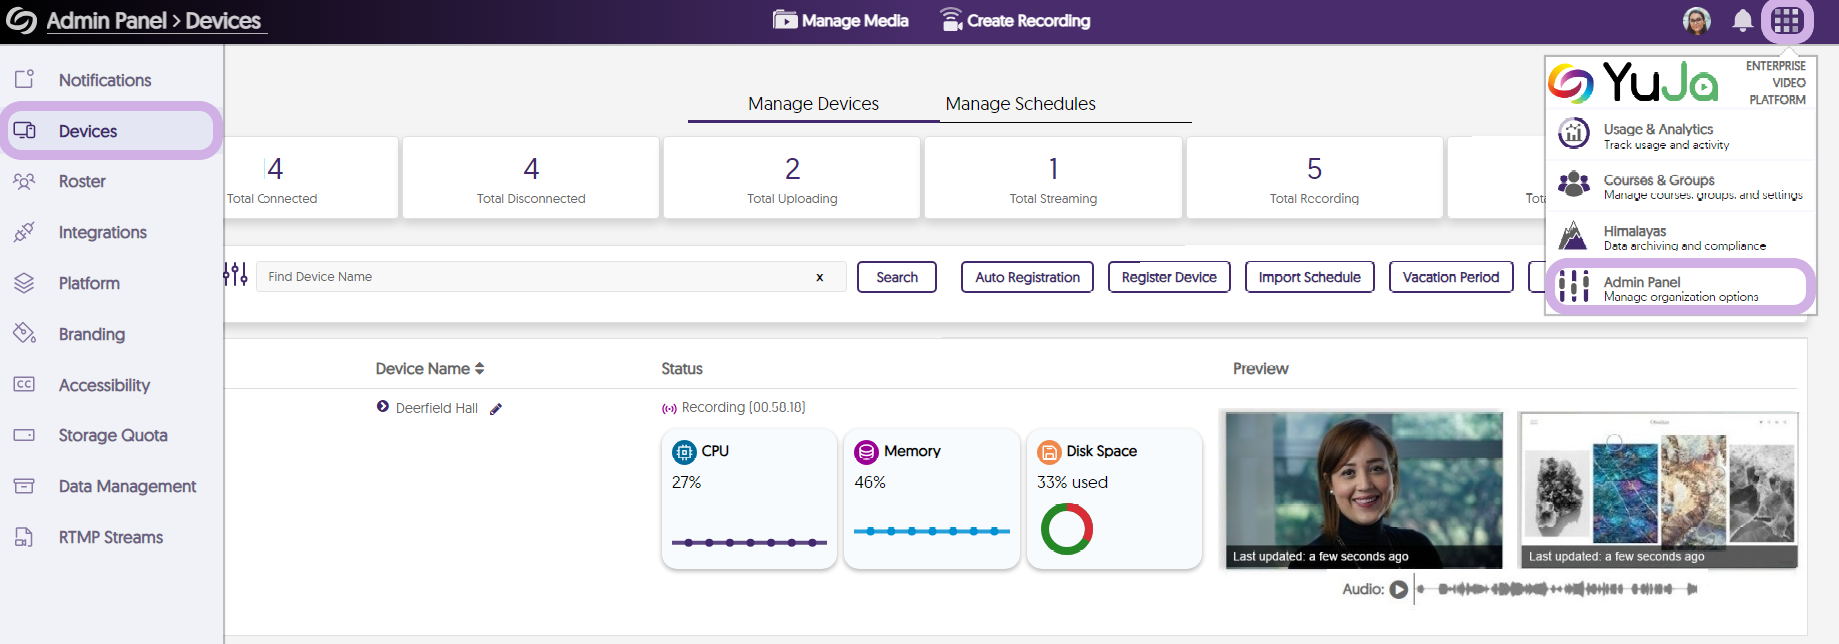
Task: Clear the Find Device Name field
Action: (x=820, y=278)
